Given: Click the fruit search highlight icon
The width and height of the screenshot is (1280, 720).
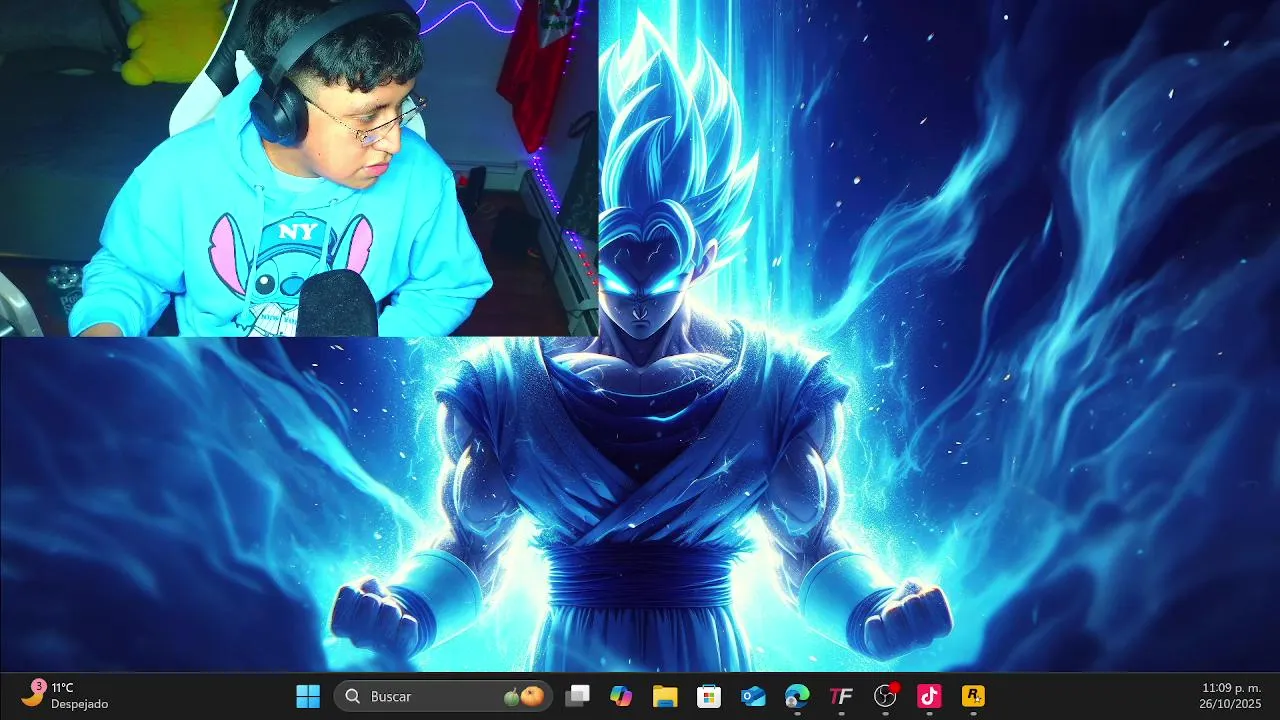Looking at the screenshot, I should tap(524, 696).
